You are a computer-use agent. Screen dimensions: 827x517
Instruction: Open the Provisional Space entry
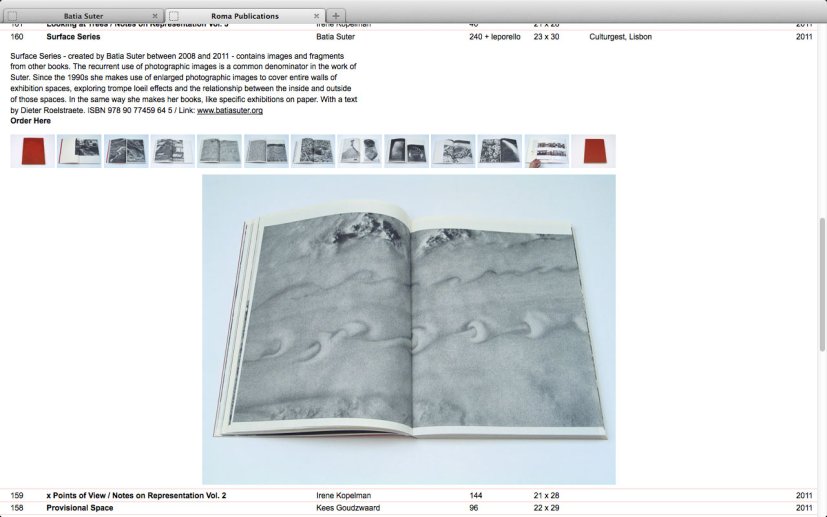click(80, 508)
